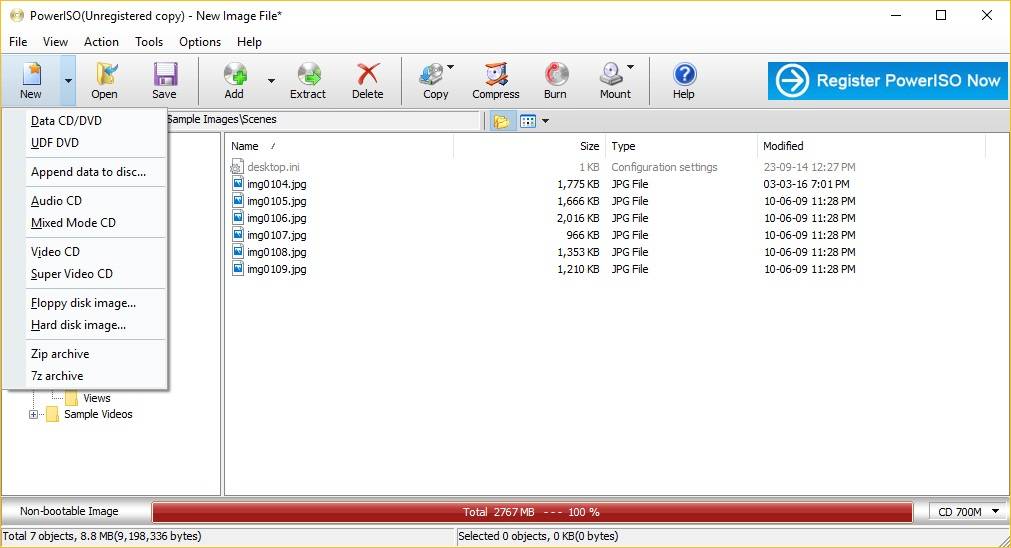
Task: Open the Help toolbar icon
Action: click(x=684, y=74)
